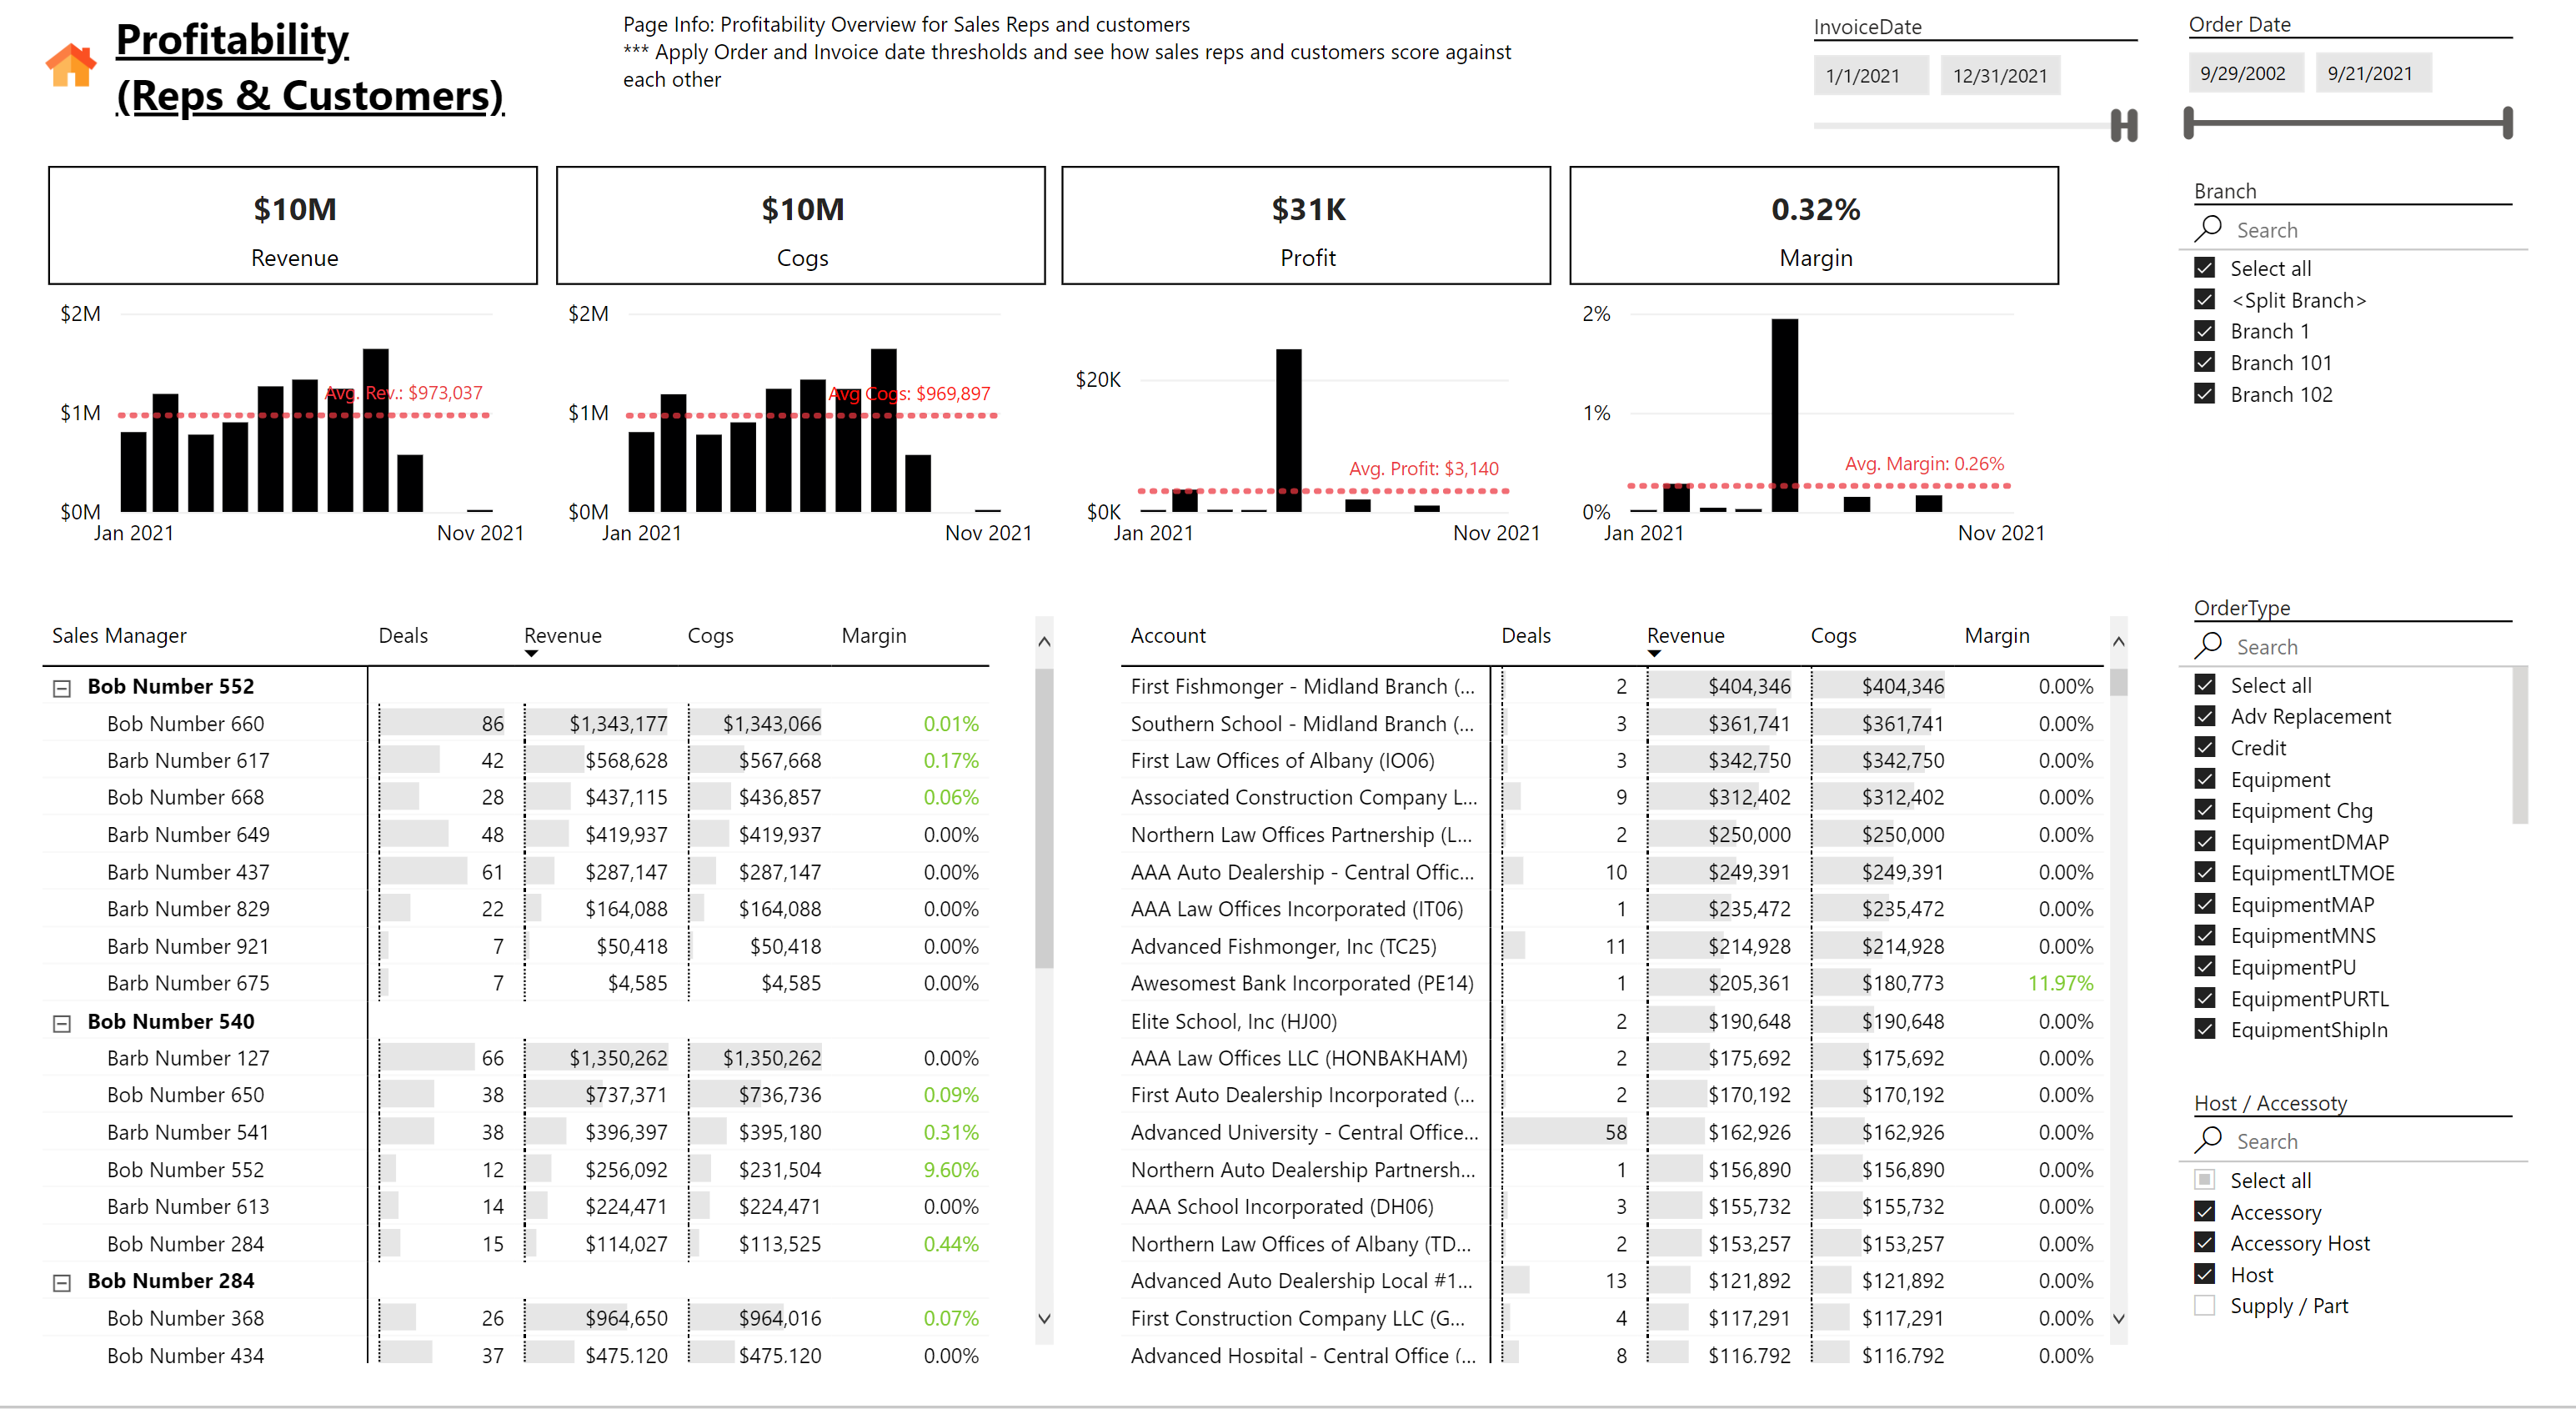Image resolution: width=2576 pixels, height=1409 pixels.
Task: Click sort arrow under Account table Revenue header
Action: pos(1654,654)
